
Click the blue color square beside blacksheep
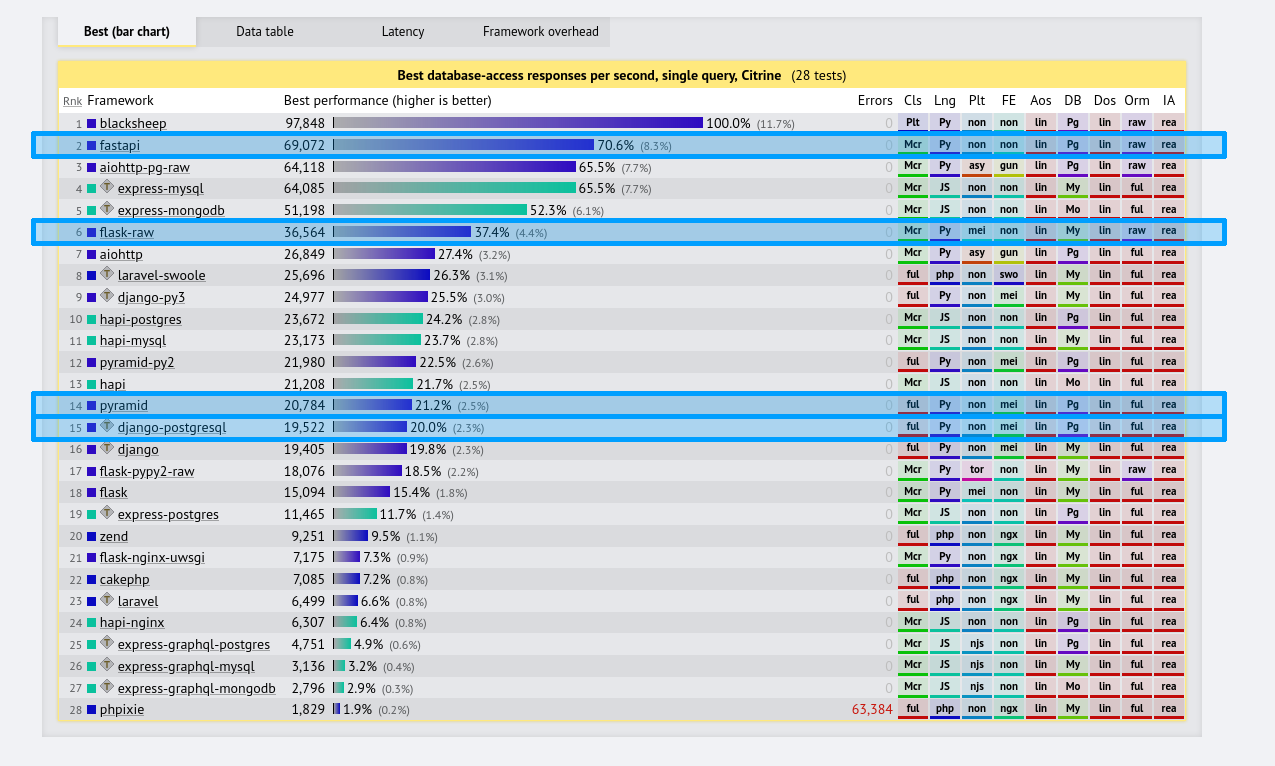(x=91, y=124)
